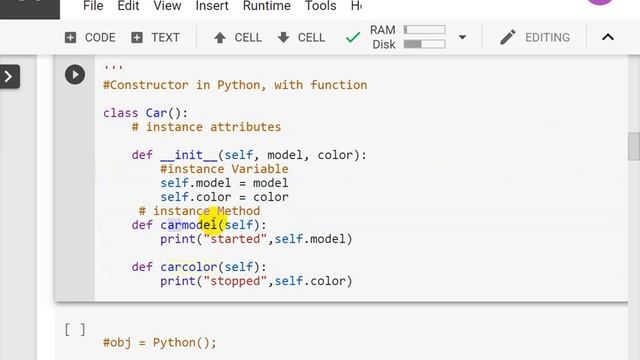Image resolution: width=640 pixels, height=360 pixels.
Task: Open the Runtime menu
Action: tap(267, 6)
